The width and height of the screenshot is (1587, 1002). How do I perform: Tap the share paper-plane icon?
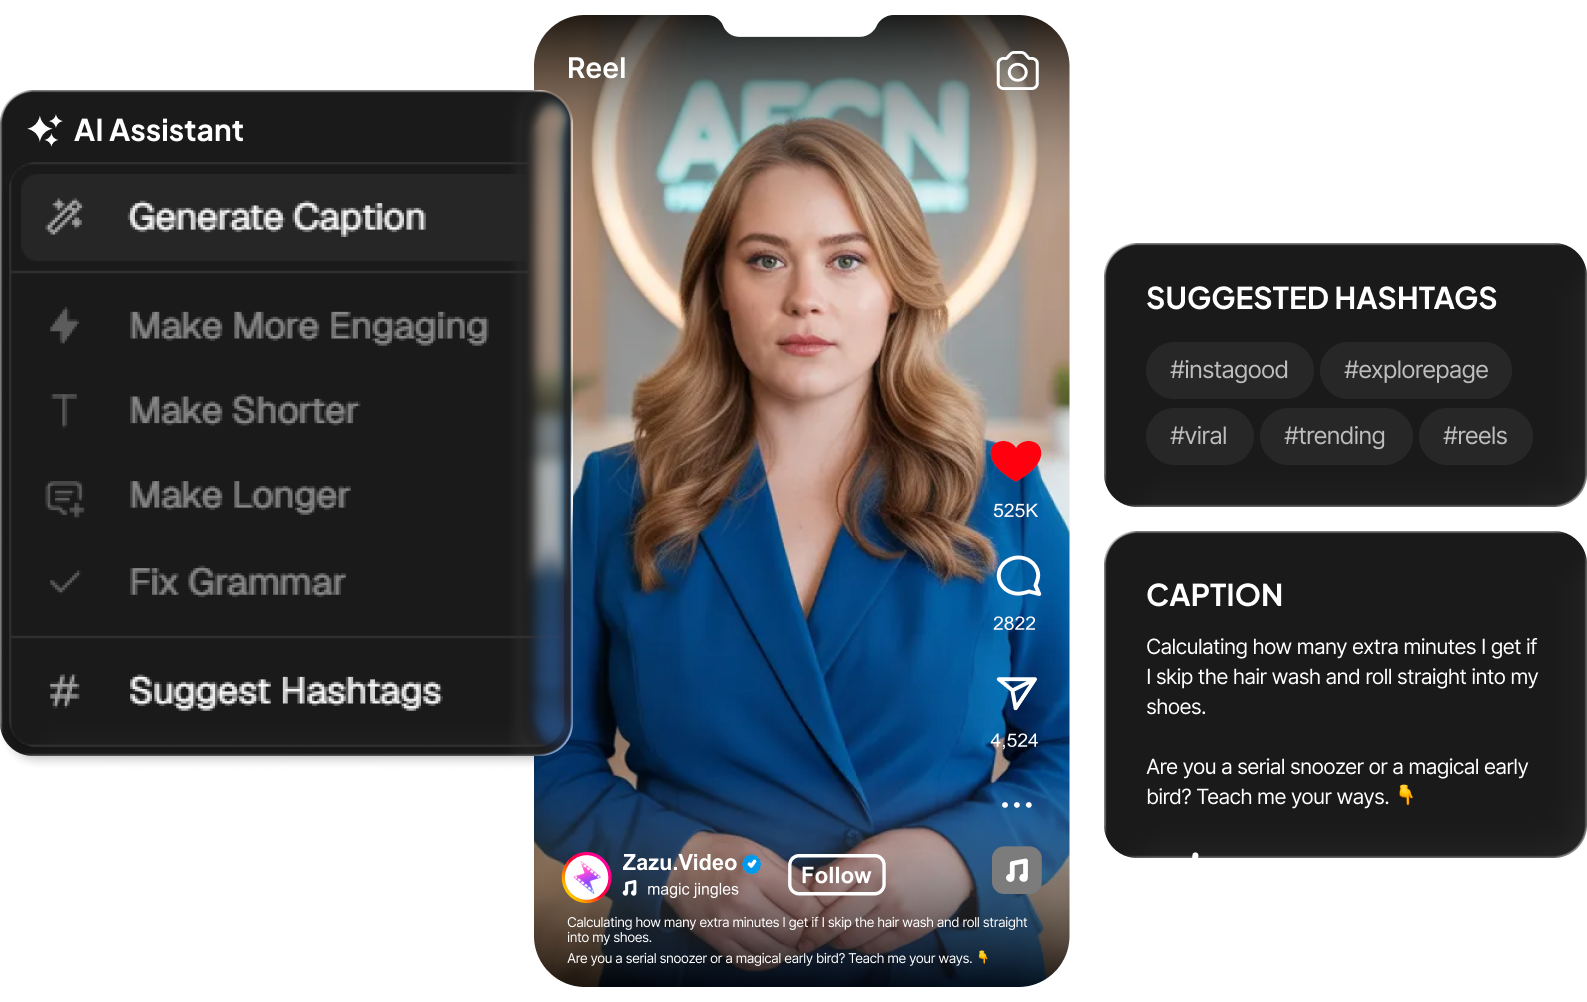(x=1016, y=692)
